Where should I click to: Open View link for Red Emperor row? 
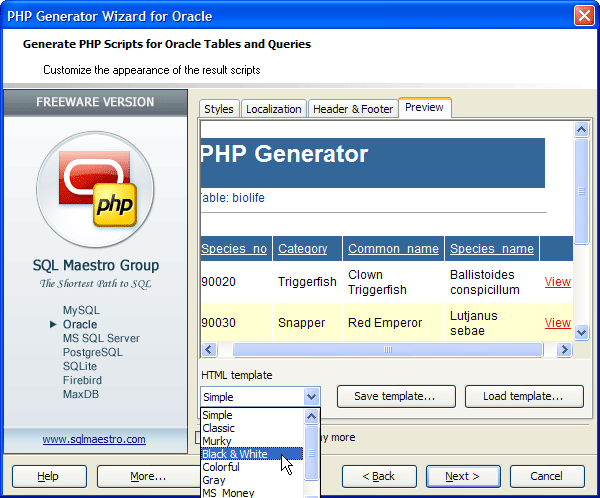coord(558,323)
